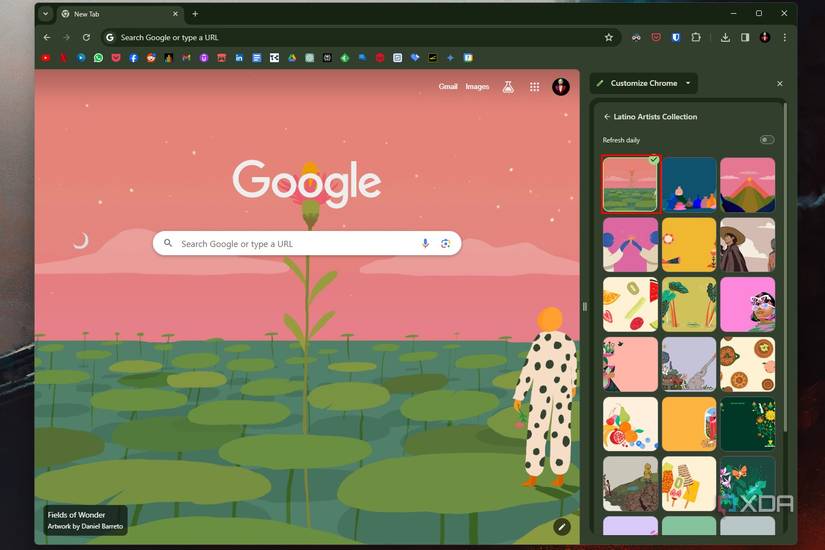Bookmark this page with the star icon
This screenshot has width=825, height=550.
click(608, 37)
